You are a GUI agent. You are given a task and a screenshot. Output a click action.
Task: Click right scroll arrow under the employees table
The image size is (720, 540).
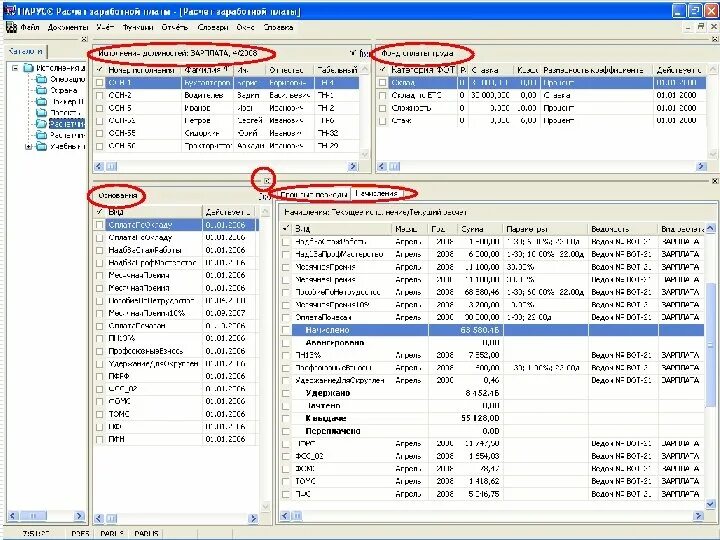click(x=353, y=166)
